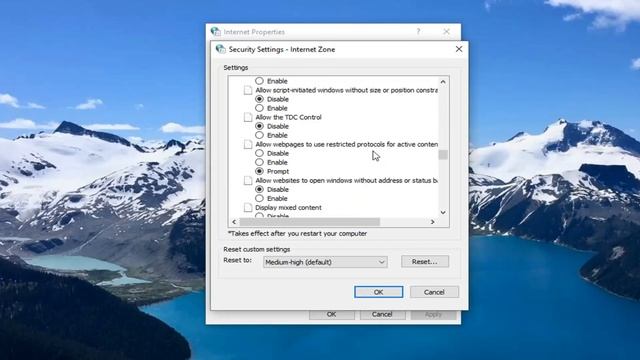Click the page icon beside open windows without address
Image resolution: width=640 pixels, height=360 pixels.
tap(248, 180)
